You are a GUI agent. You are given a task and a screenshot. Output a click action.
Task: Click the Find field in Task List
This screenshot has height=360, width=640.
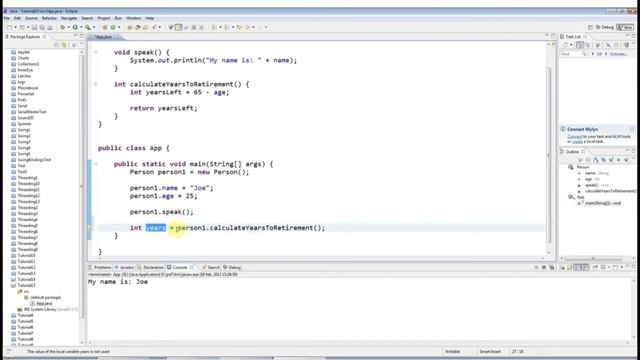tap(573, 54)
